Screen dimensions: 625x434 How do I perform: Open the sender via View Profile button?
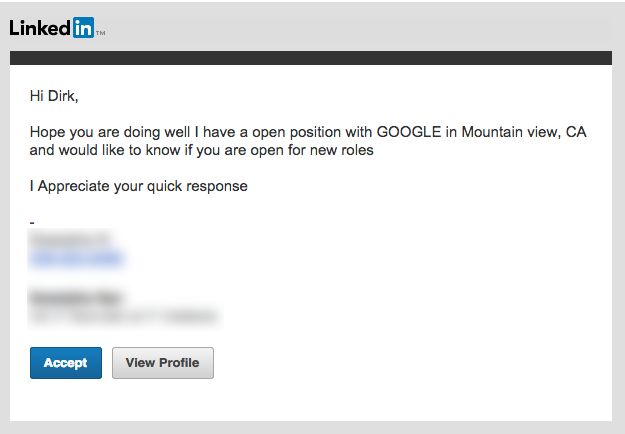point(162,363)
